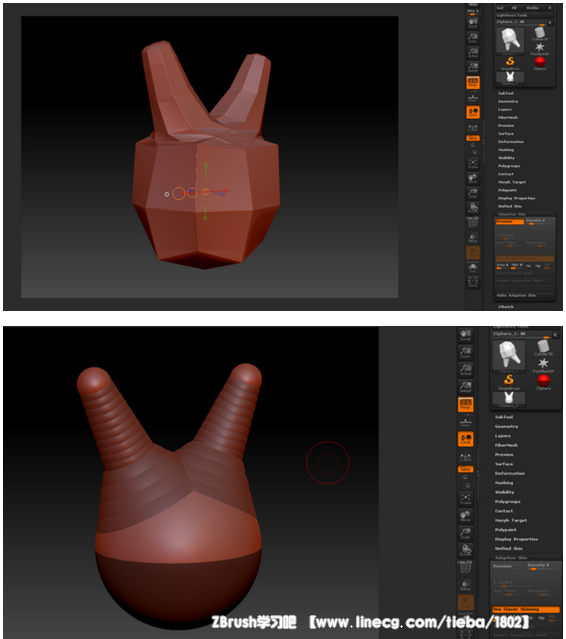The image size is (566, 639).
Task: Toggle the Local button in the lower screenshot
Action: coord(465,439)
